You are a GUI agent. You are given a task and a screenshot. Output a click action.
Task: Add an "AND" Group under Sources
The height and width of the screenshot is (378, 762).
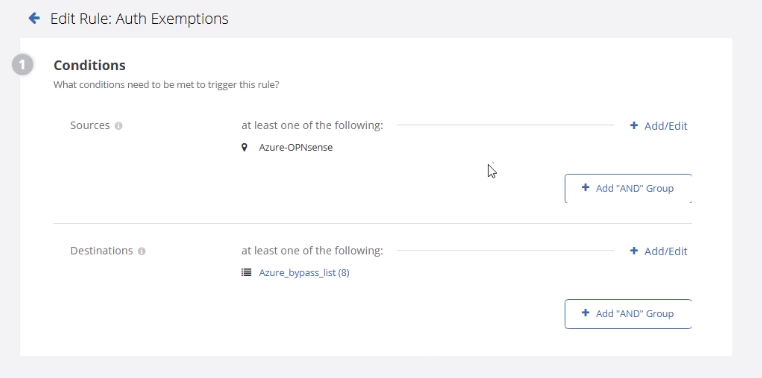[x=628, y=189]
